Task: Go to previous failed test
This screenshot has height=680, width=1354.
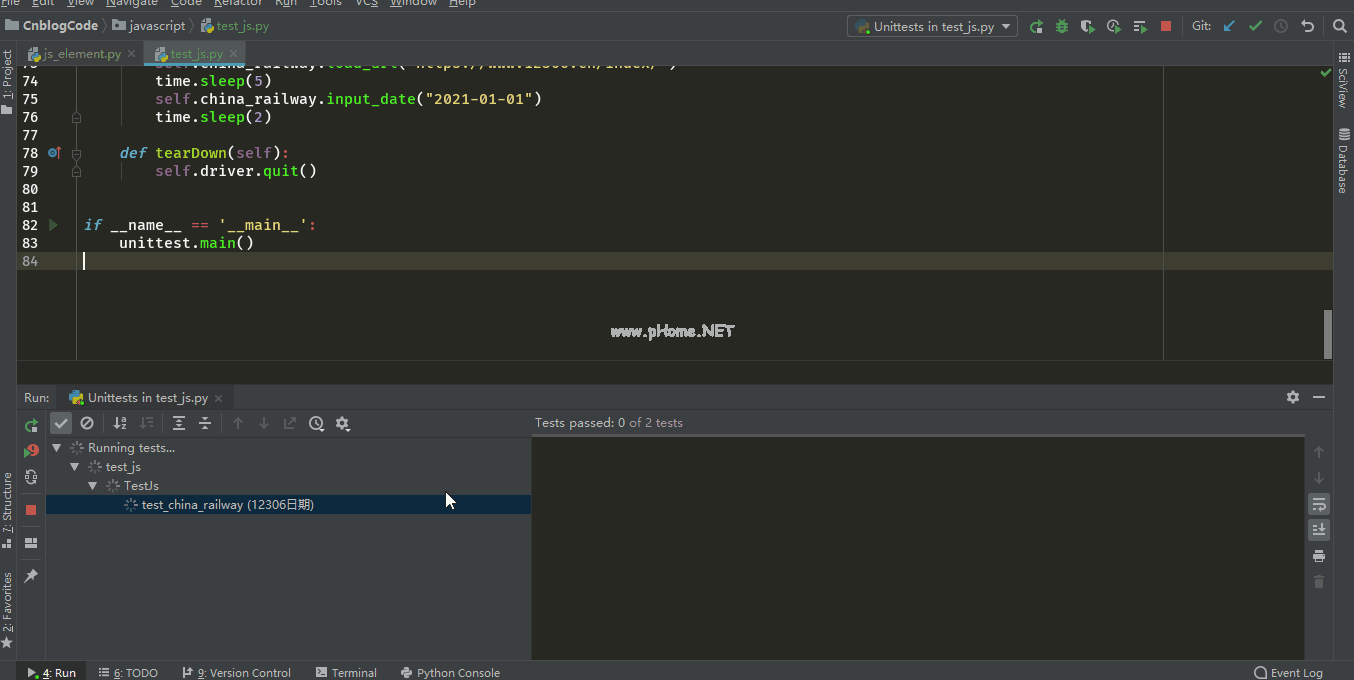Action: [238, 423]
